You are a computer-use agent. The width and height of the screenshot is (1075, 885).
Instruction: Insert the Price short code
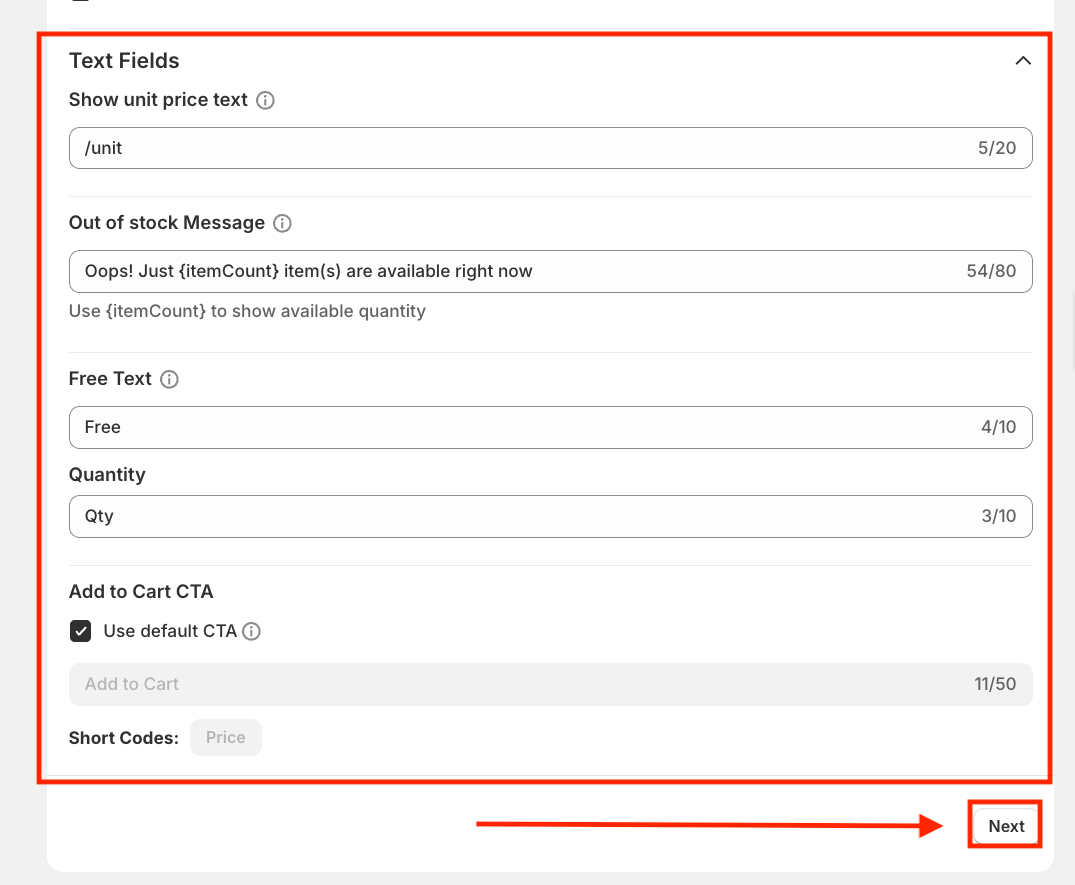pos(225,737)
